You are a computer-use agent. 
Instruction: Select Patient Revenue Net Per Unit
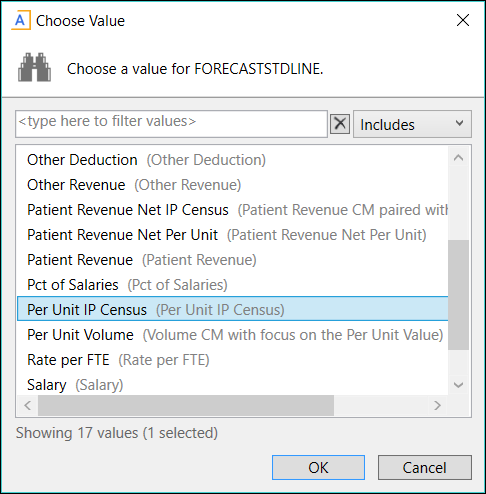click(x=232, y=235)
